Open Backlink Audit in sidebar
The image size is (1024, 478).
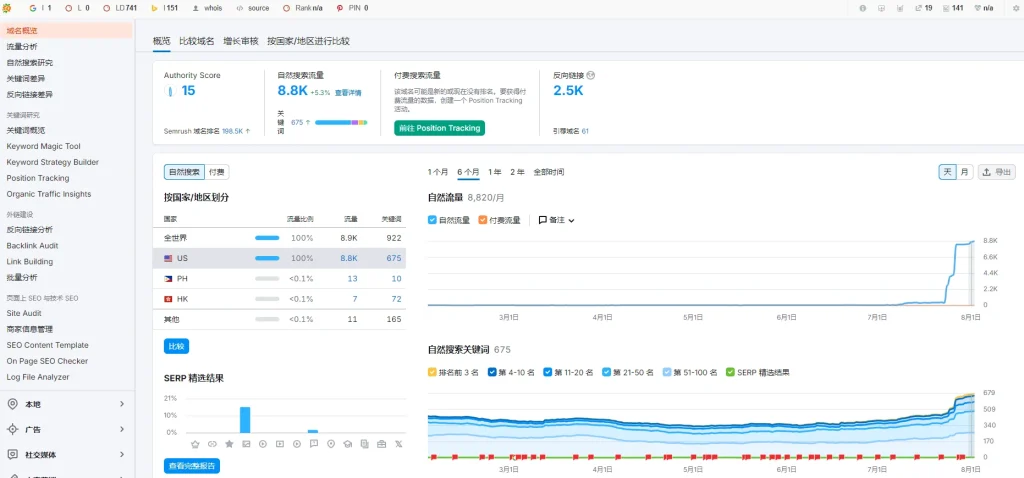pyautogui.click(x=33, y=246)
